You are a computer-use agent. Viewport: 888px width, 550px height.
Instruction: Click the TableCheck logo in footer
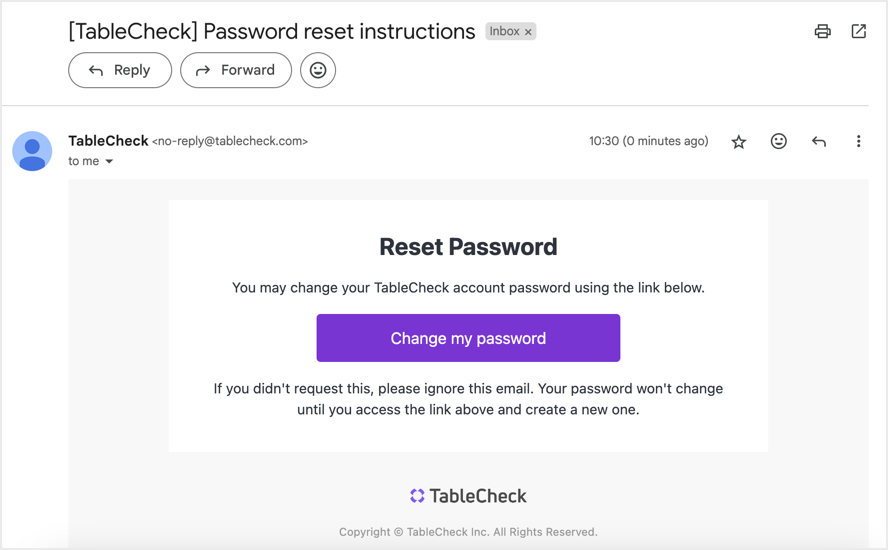pos(468,496)
